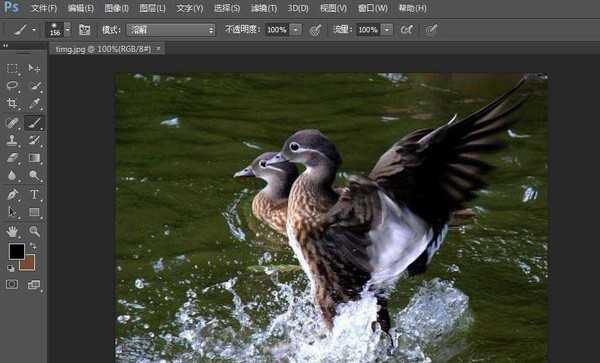Open the opacity slider dropdown
Image resolution: width=600 pixels, height=363 pixels.
click(295, 30)
